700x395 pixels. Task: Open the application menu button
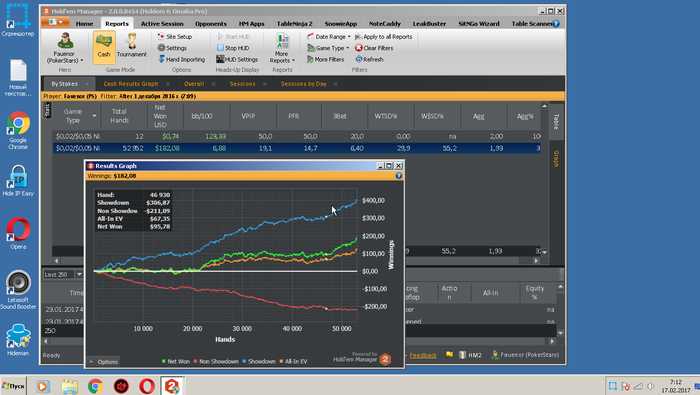click(55, 22)
